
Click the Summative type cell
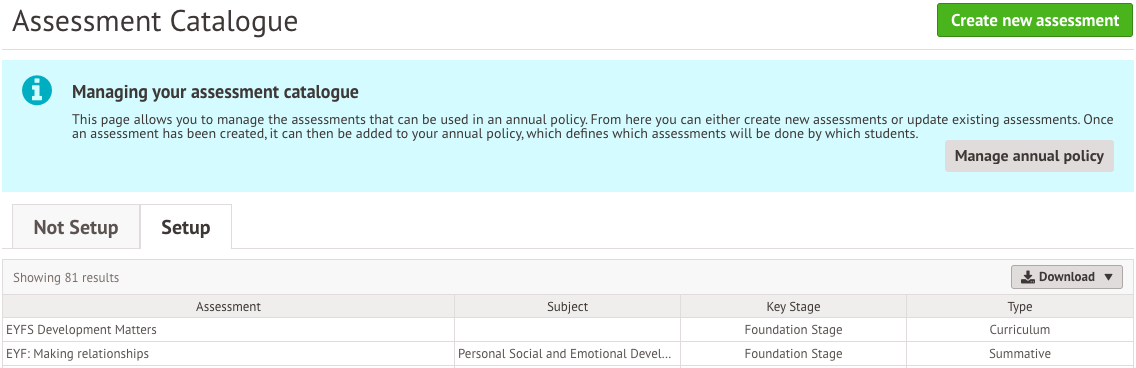1019,354
